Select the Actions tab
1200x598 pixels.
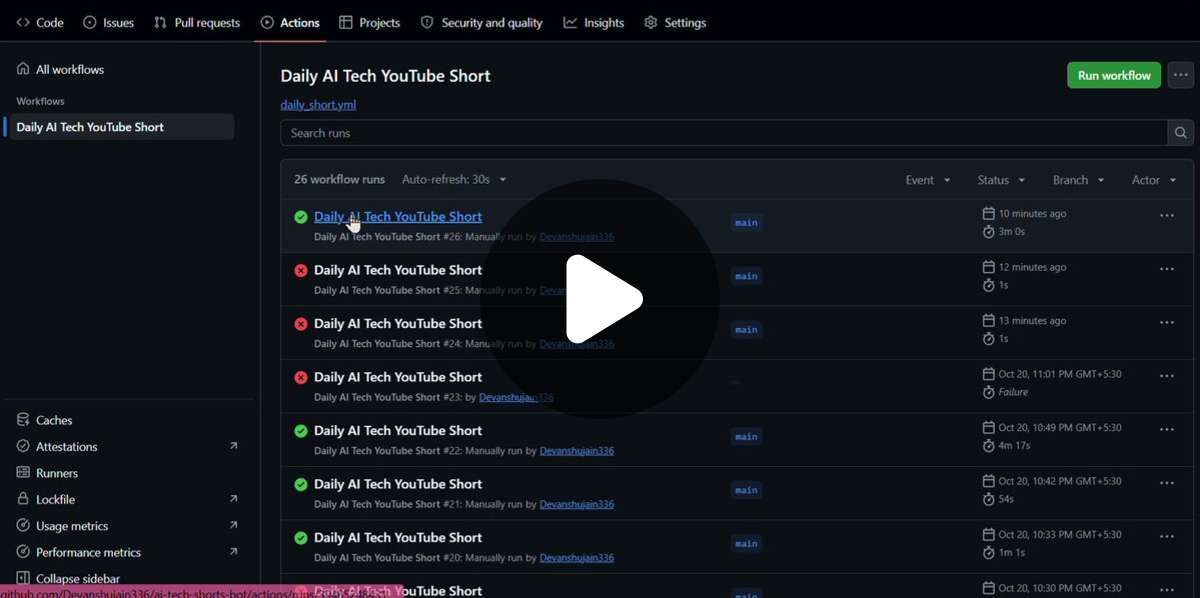[290, 22]
